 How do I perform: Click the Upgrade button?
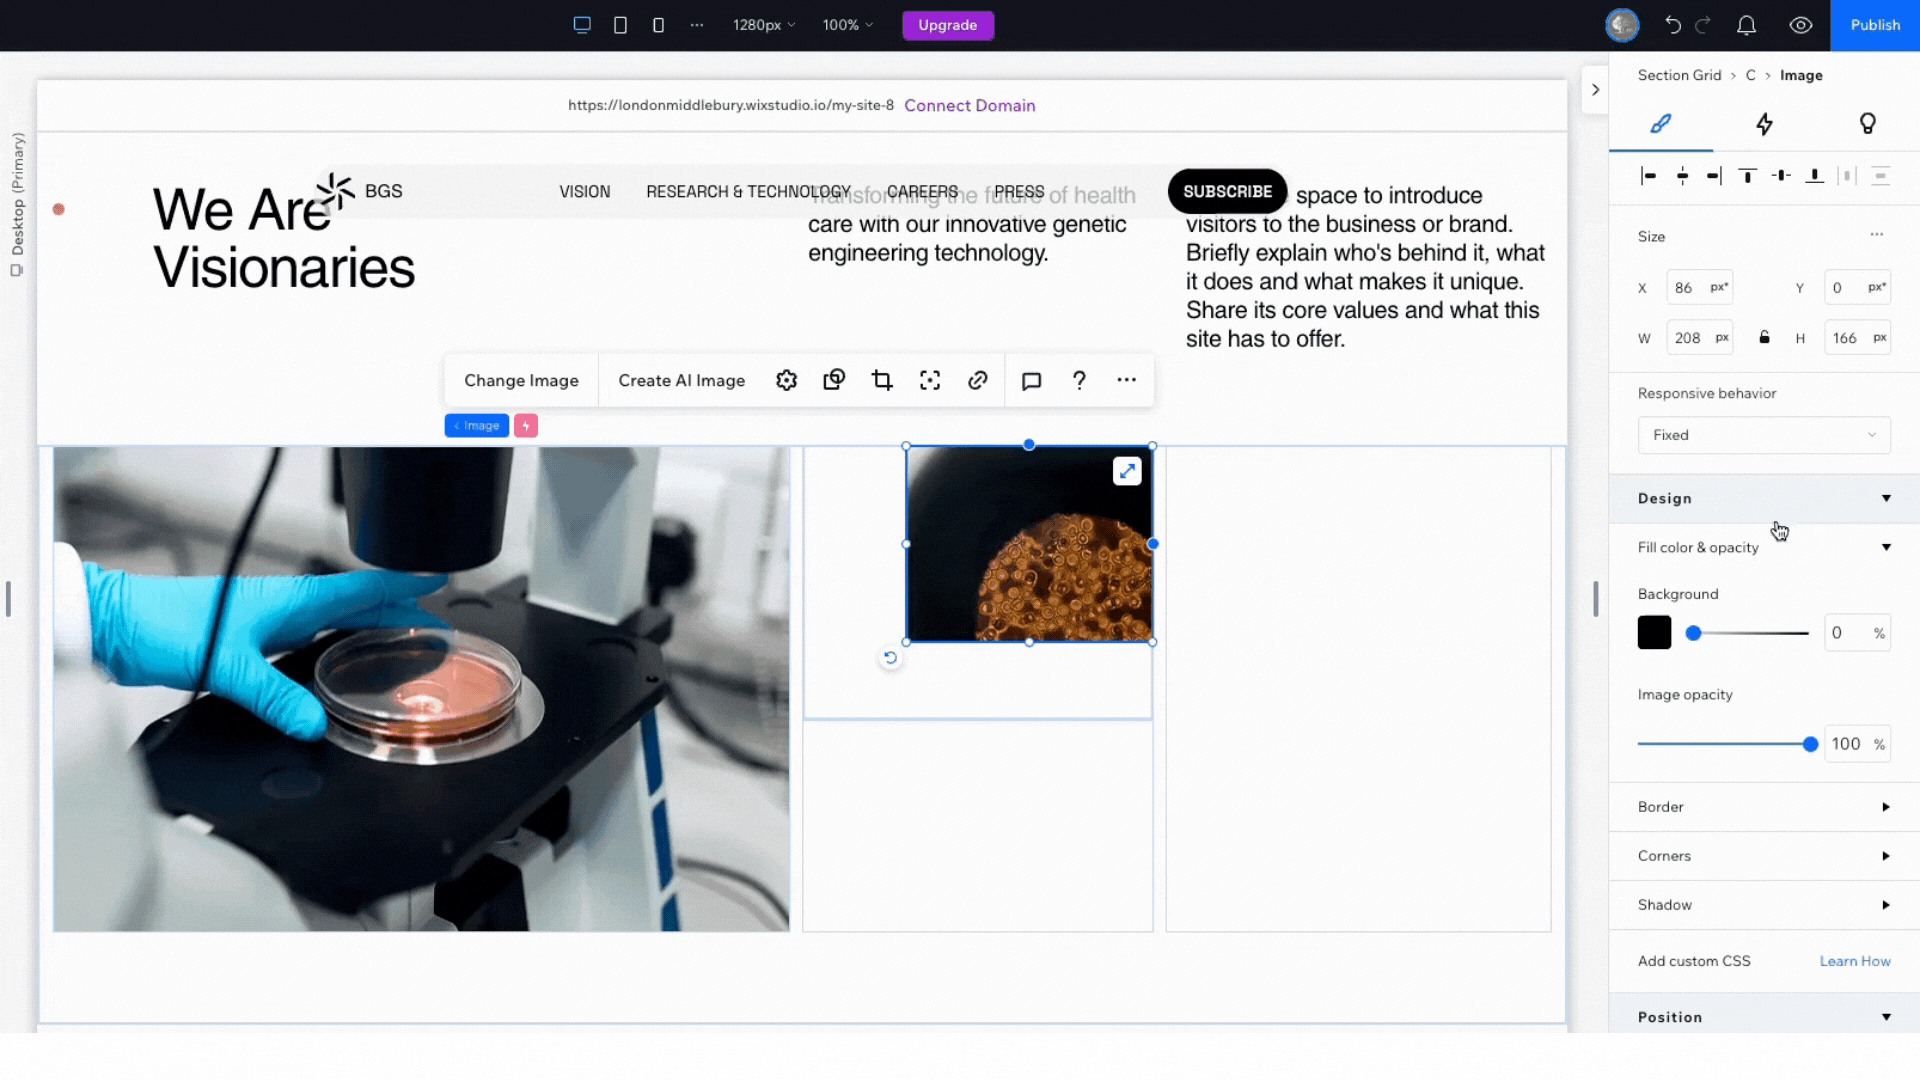(947, 25)
